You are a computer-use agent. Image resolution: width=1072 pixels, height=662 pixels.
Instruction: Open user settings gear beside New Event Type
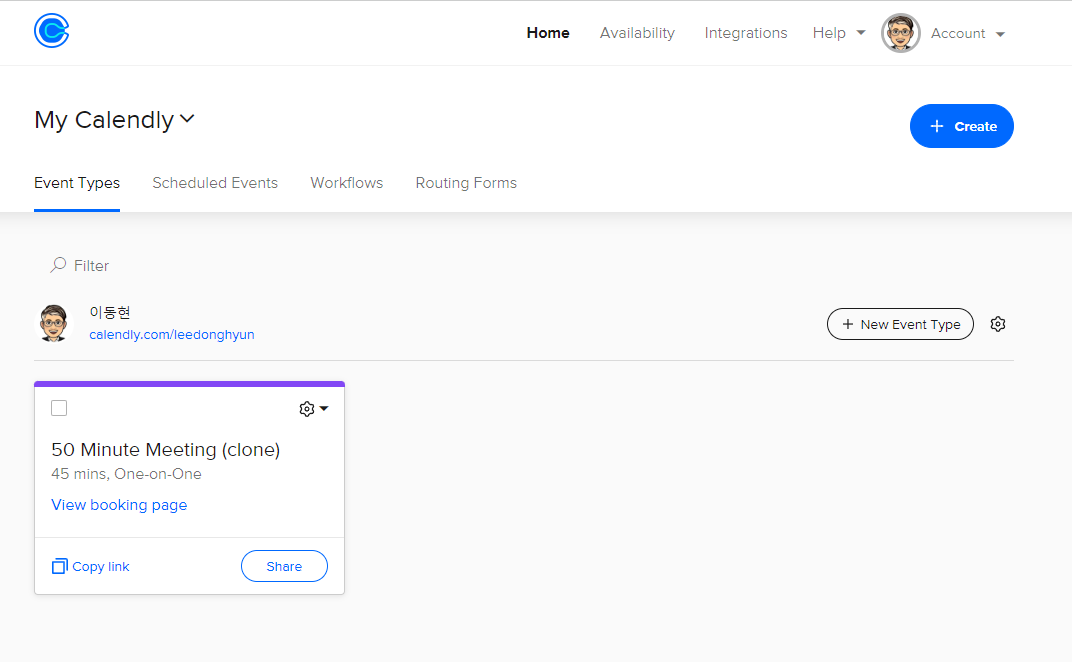pos(997,324)
